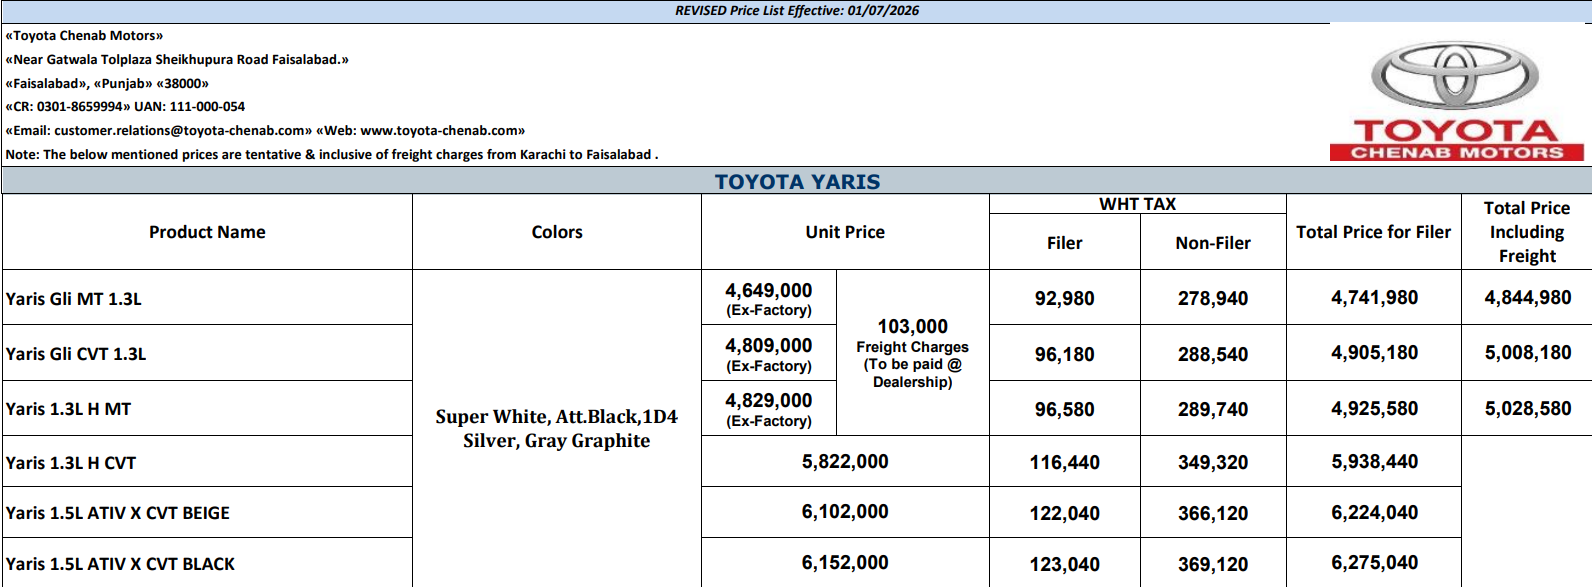Click non-filer tax value 278,940
1592x587 pixels.
[x=1213, y=299]
